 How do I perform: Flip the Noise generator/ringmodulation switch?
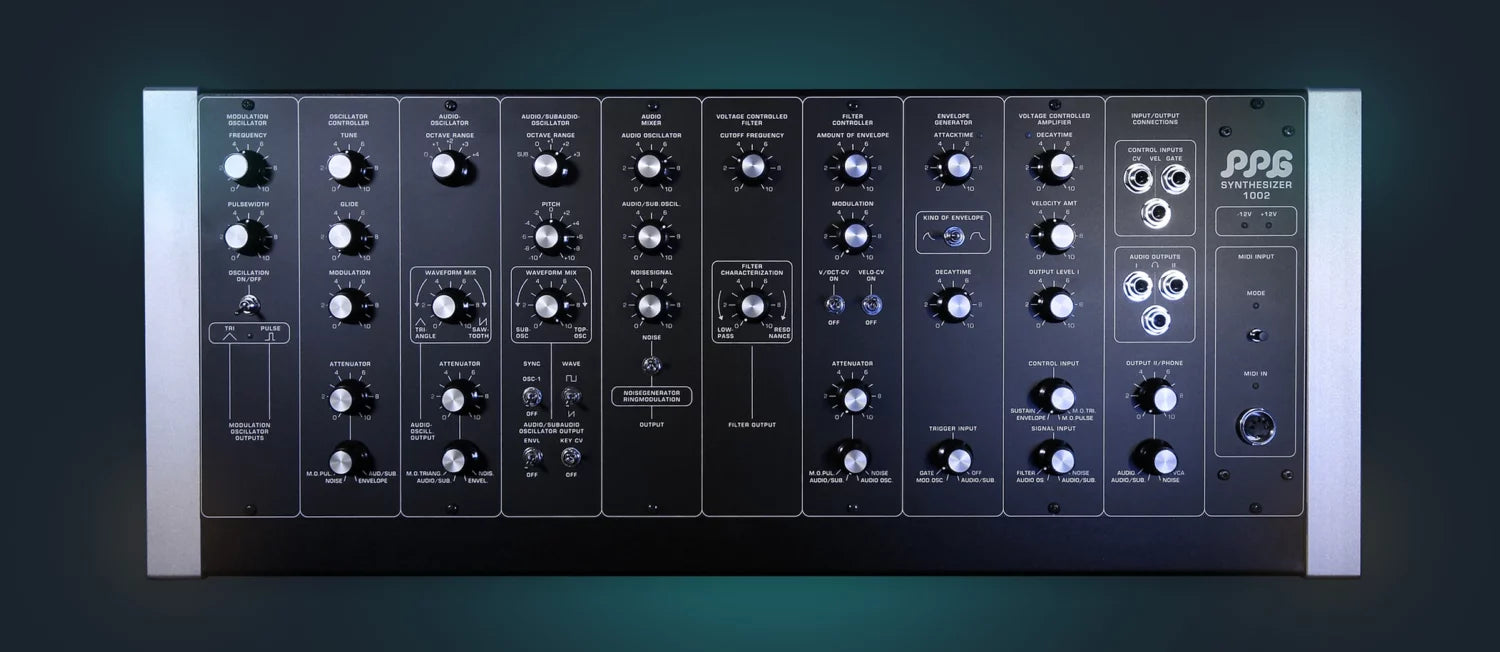[652, 364]
